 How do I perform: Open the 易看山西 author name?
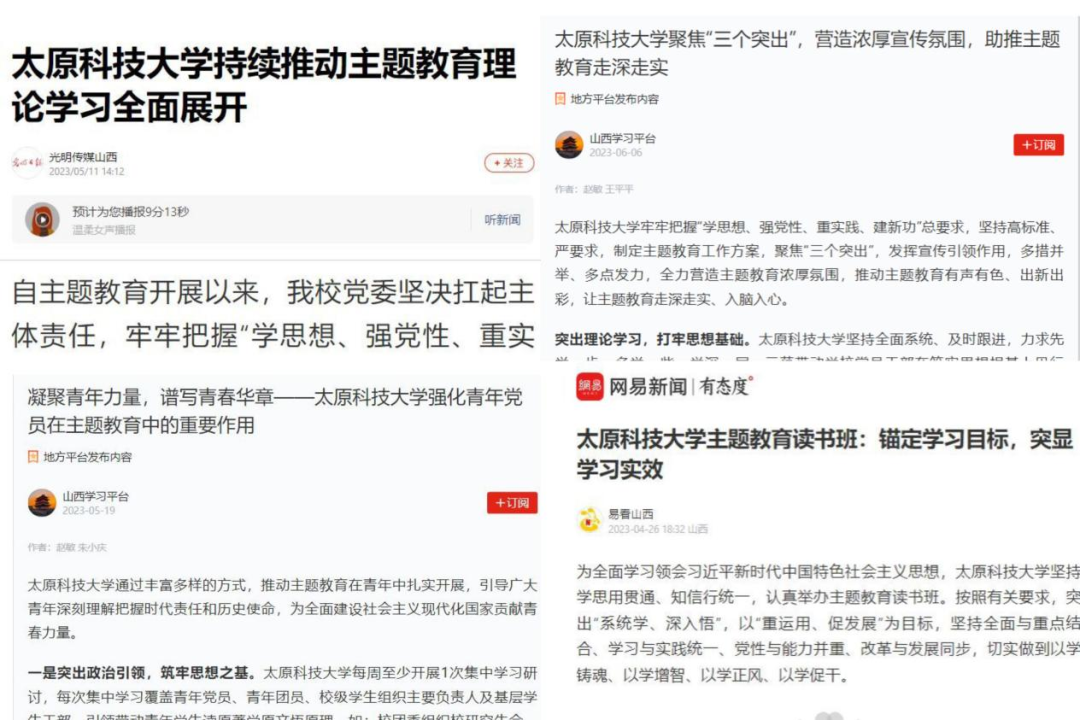[x=630, y=514]
